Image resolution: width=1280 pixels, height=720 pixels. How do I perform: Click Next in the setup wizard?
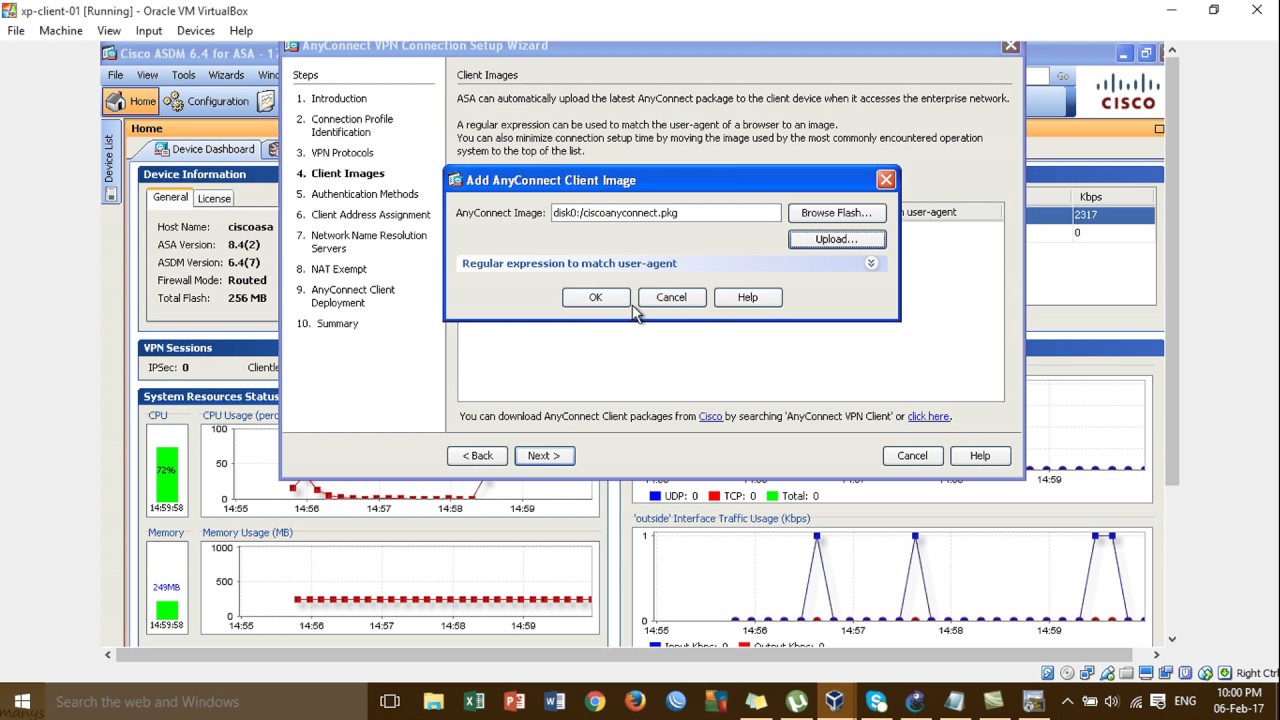544,456
